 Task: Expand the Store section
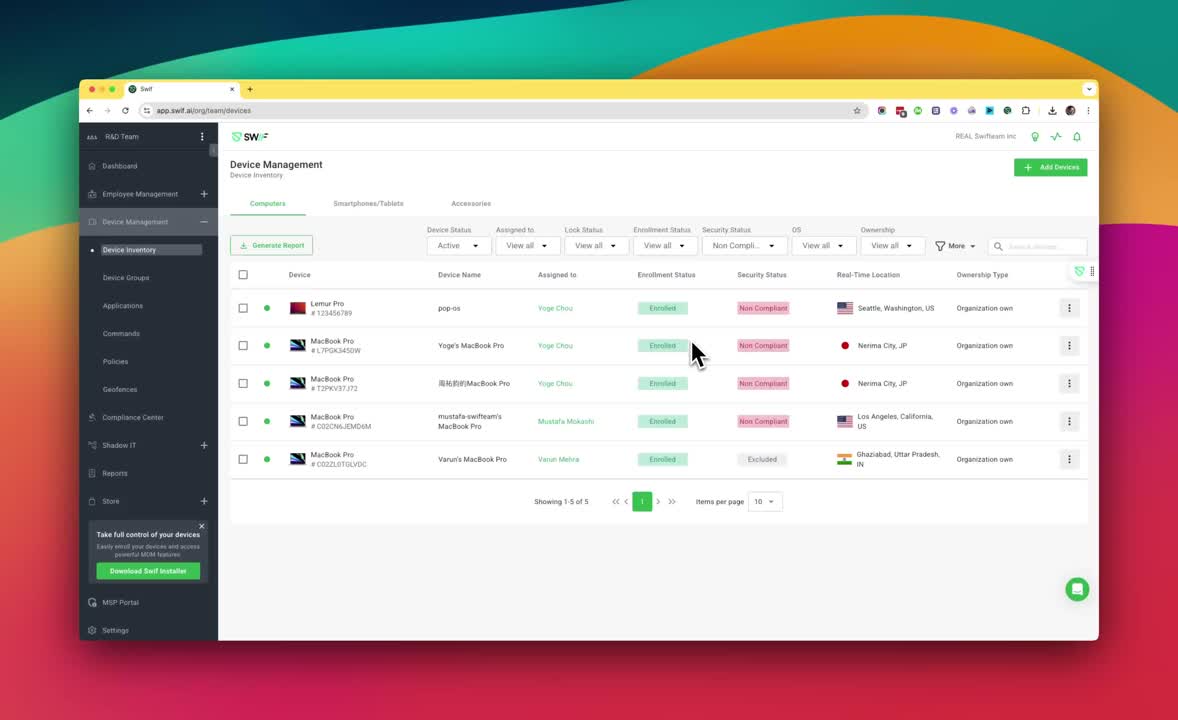point(204,501)
